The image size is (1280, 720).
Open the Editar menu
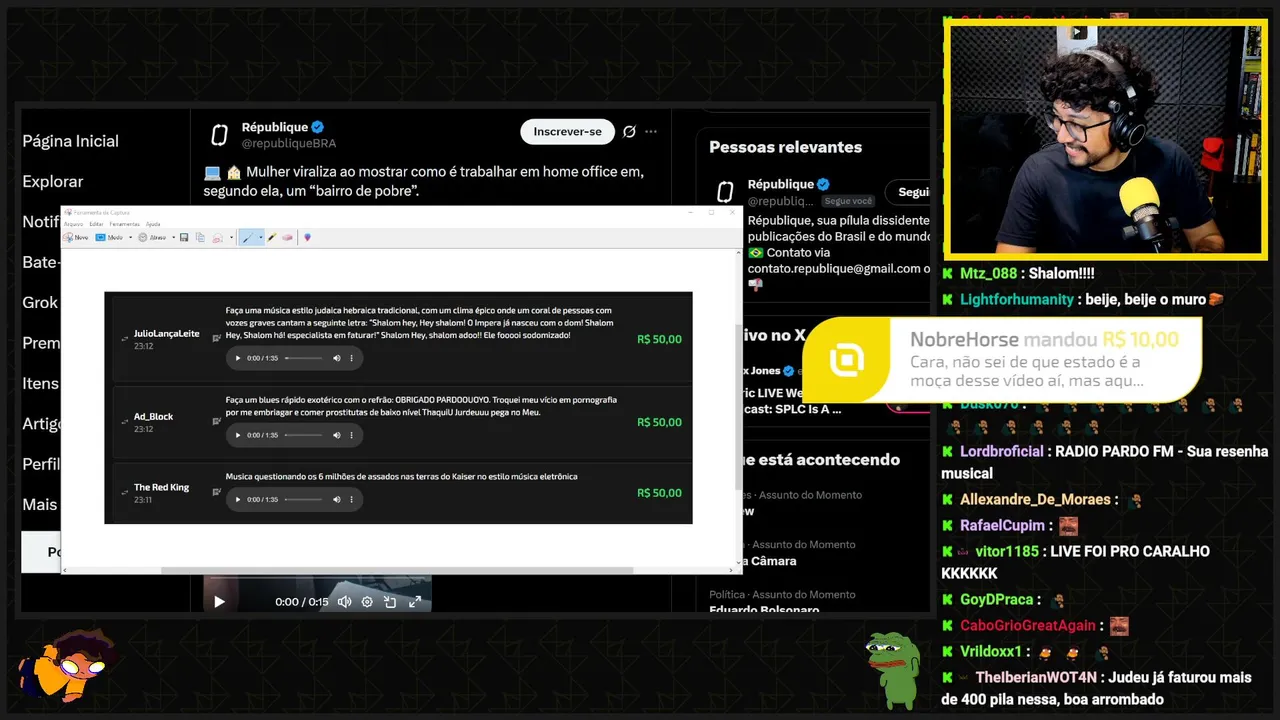coord(96,224)
